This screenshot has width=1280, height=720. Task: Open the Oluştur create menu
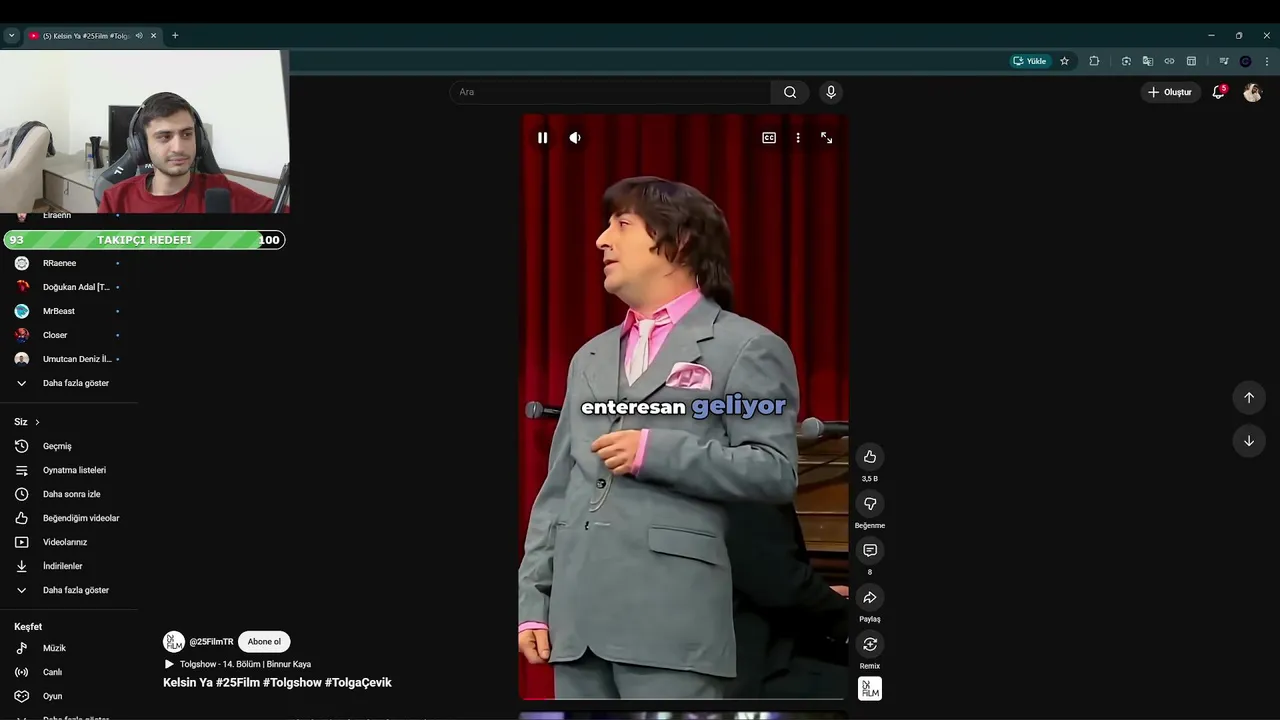pyautogui.click(x=1170, y=92)
